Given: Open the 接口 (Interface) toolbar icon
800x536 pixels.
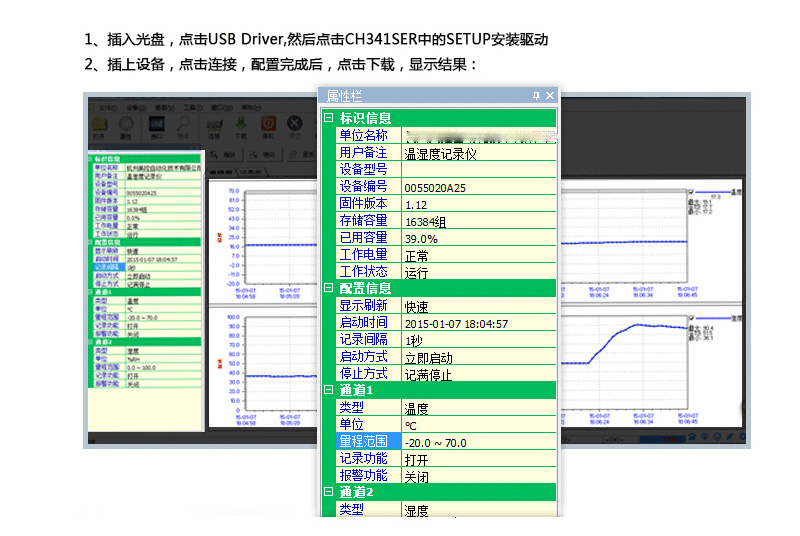Looking at the screenshot, I should click(155, 125).
